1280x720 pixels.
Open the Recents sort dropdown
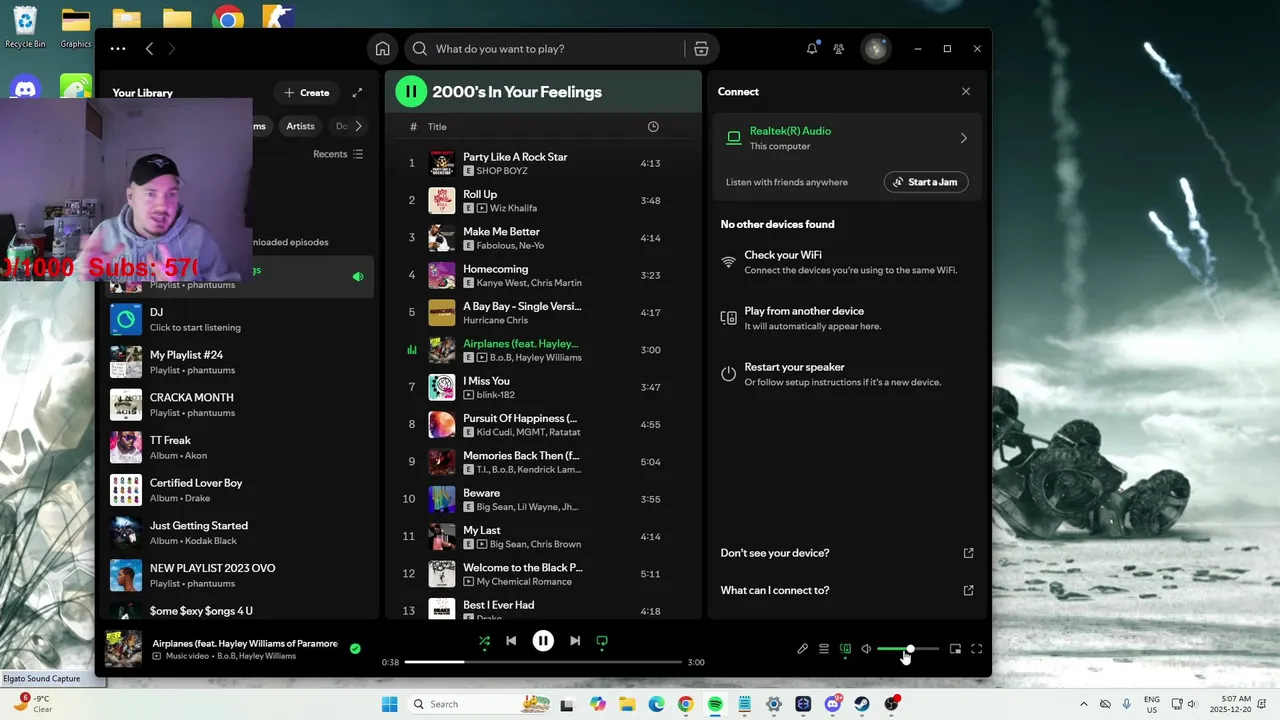tap(338, 154)
